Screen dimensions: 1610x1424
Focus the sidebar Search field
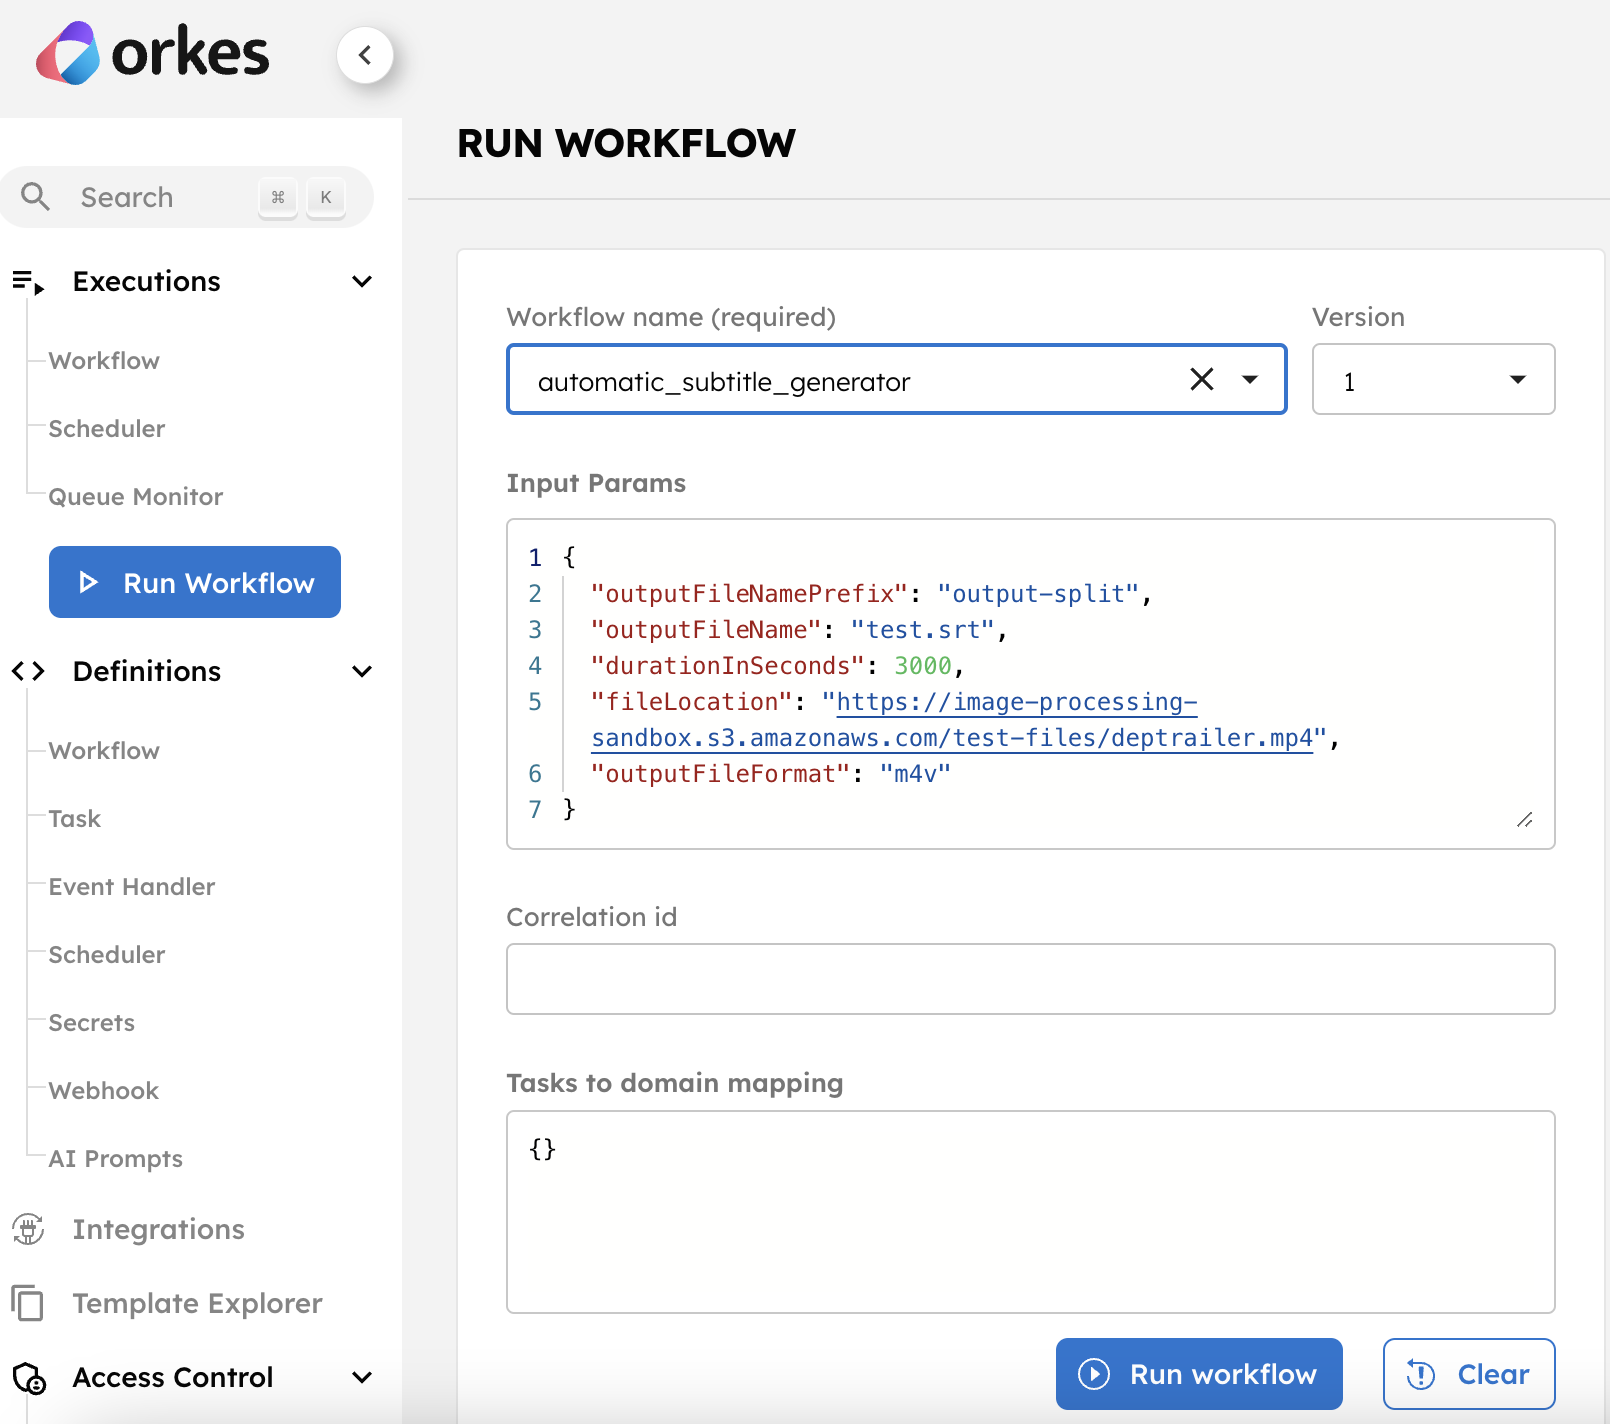(187, 197)
